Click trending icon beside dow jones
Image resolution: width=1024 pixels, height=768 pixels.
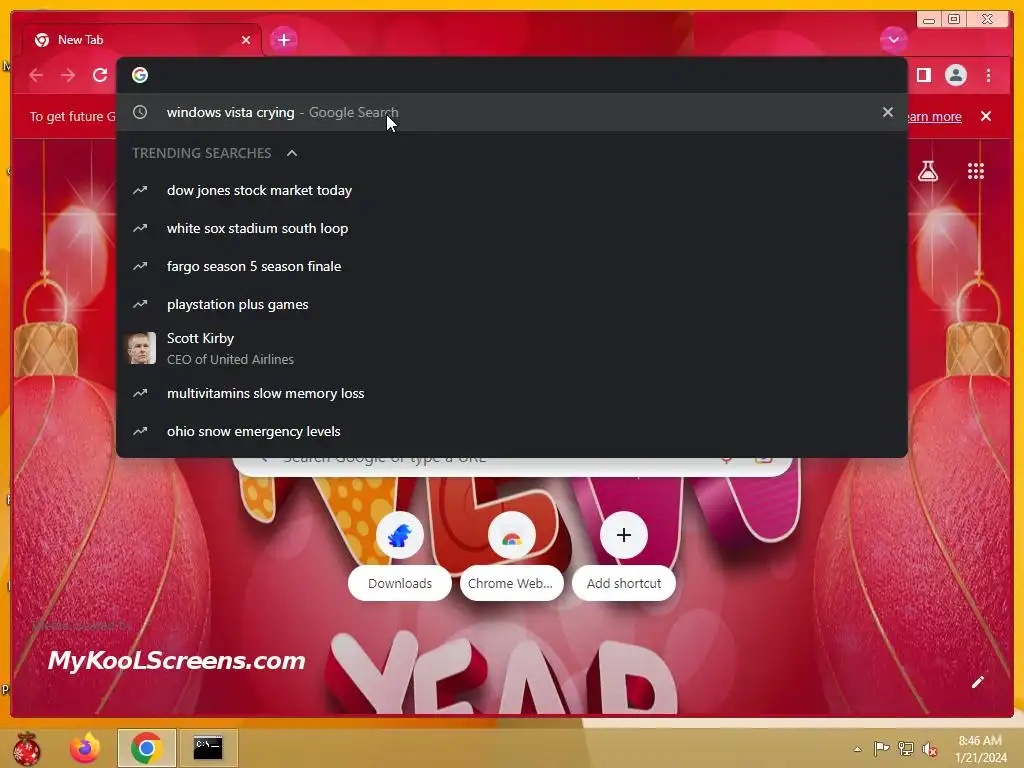point(140,191)
